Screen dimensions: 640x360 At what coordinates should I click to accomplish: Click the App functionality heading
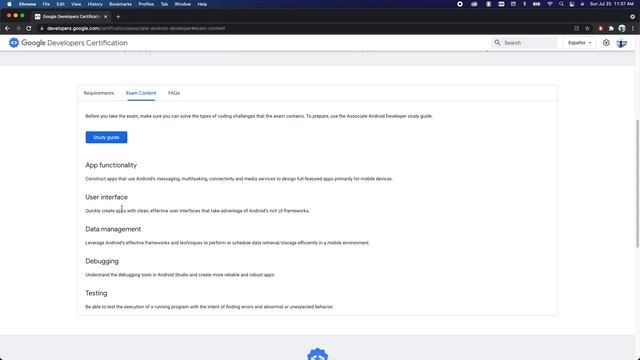[x=111, y=165]
